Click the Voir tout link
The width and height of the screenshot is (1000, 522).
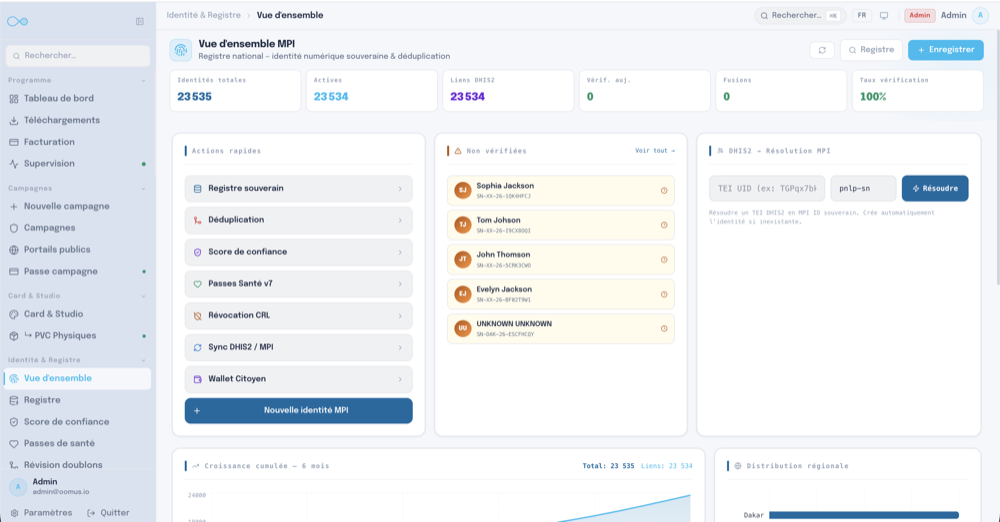[655, 151]
